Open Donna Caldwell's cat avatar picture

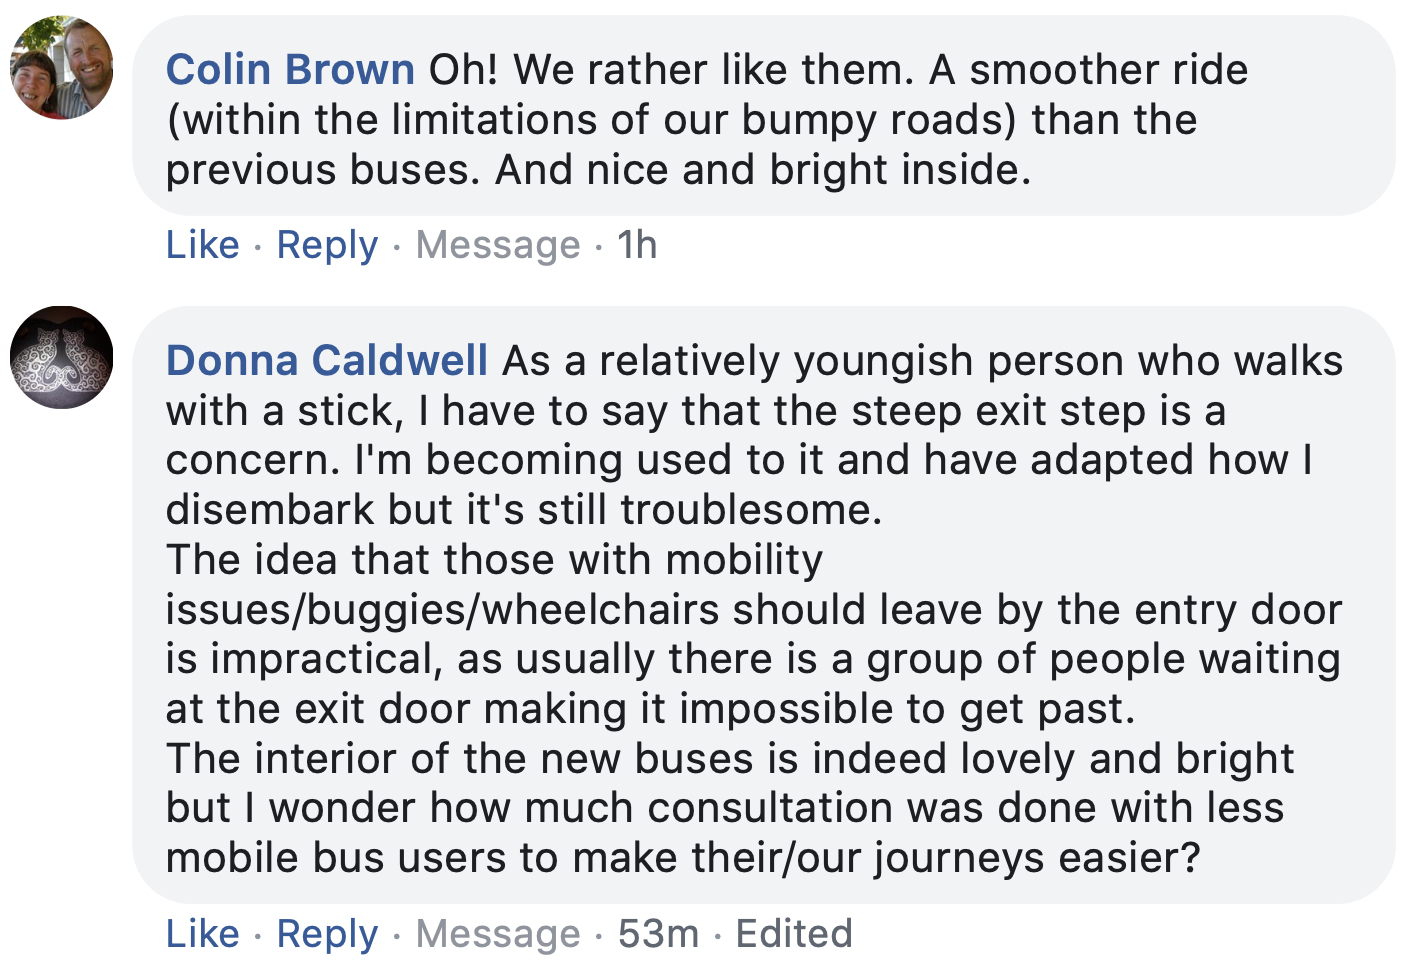pos(61,357)
